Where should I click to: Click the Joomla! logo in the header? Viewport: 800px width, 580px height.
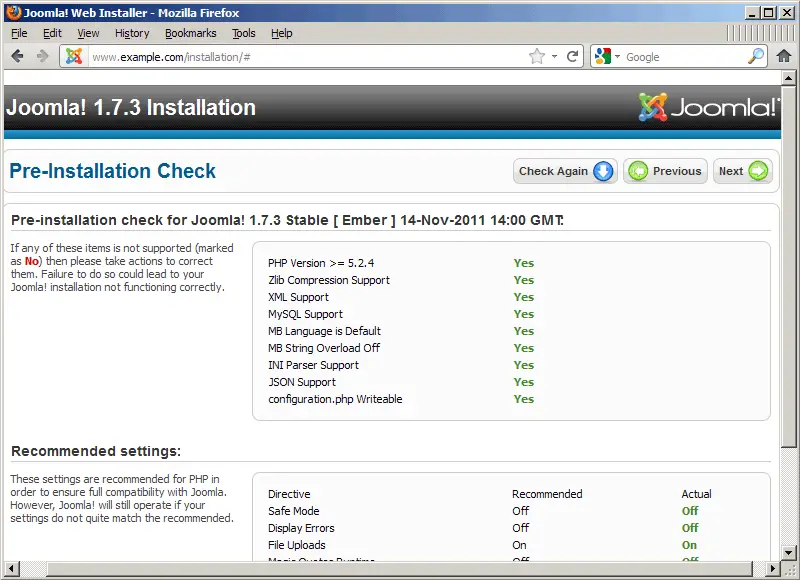[x=709, y=107]
